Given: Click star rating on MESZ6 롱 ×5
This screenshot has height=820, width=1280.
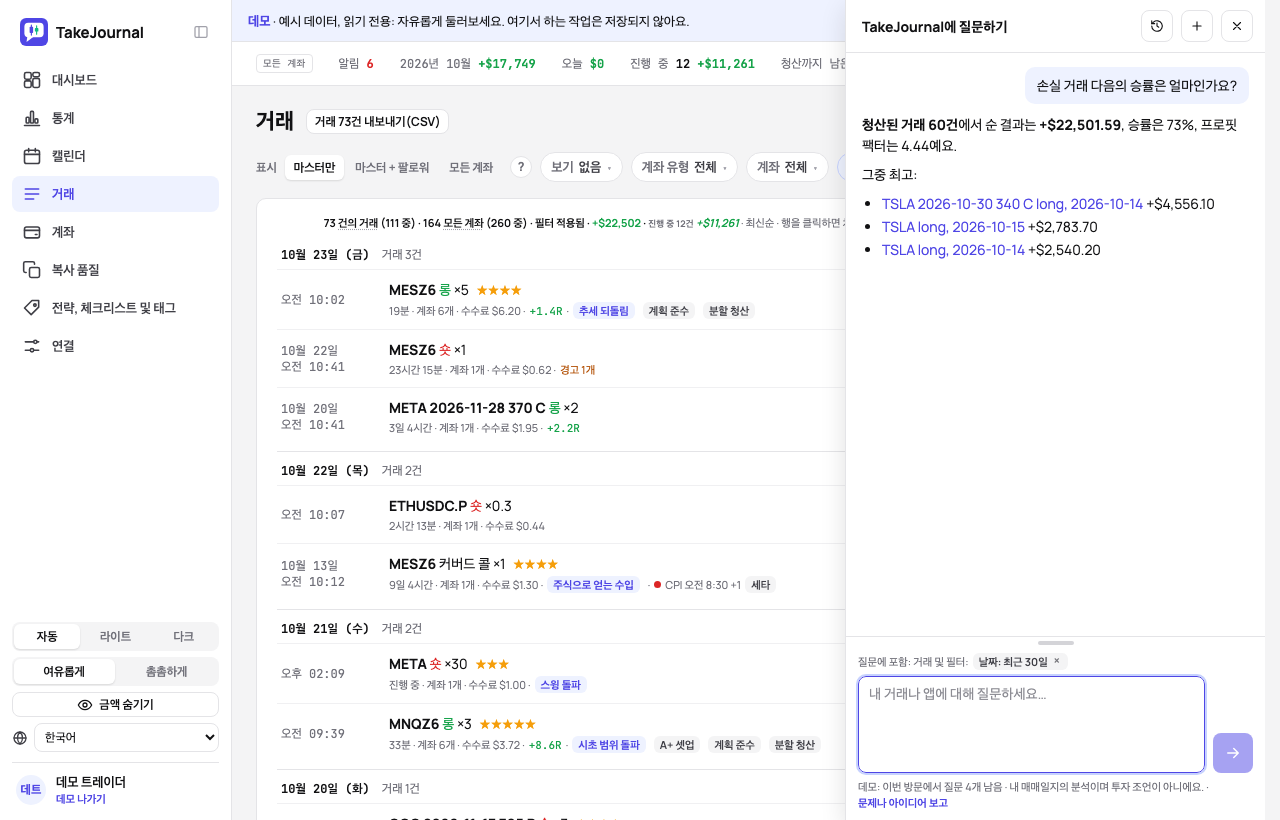Looking at the screenshot, I should click(499, 290).
